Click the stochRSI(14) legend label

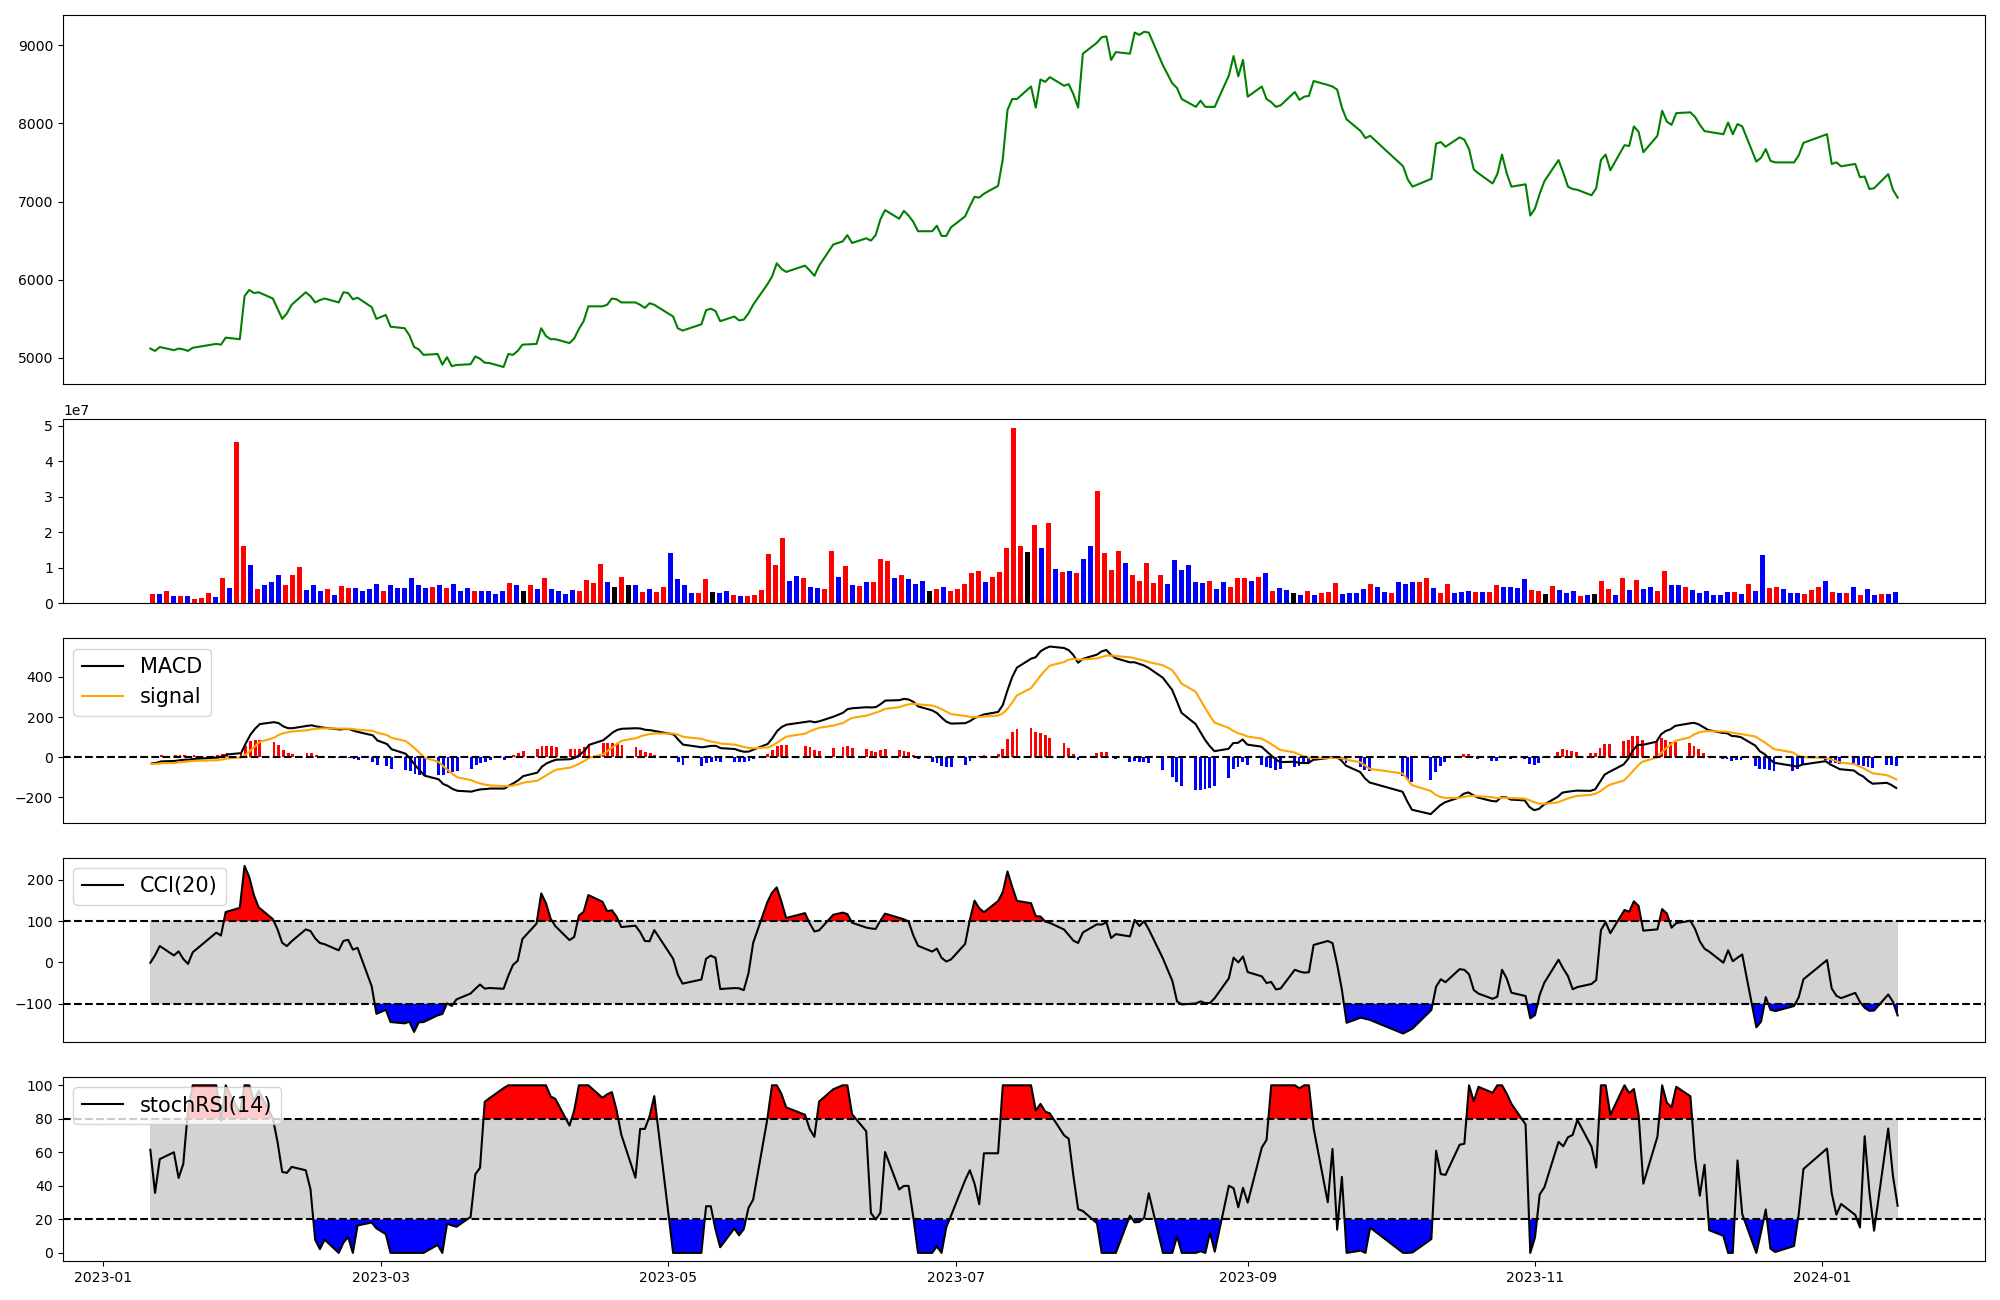pos(205,1105)
